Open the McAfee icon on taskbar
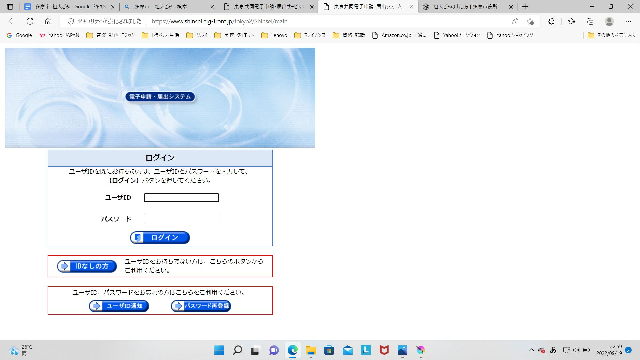640x360 pixels. [x=384, y=350]
